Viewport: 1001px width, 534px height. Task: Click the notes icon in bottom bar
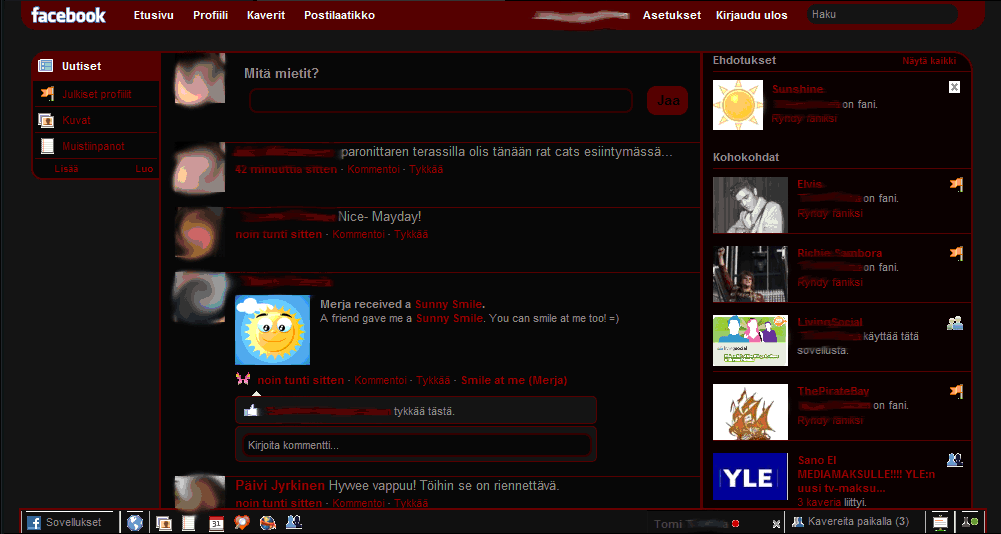point(188,523)
